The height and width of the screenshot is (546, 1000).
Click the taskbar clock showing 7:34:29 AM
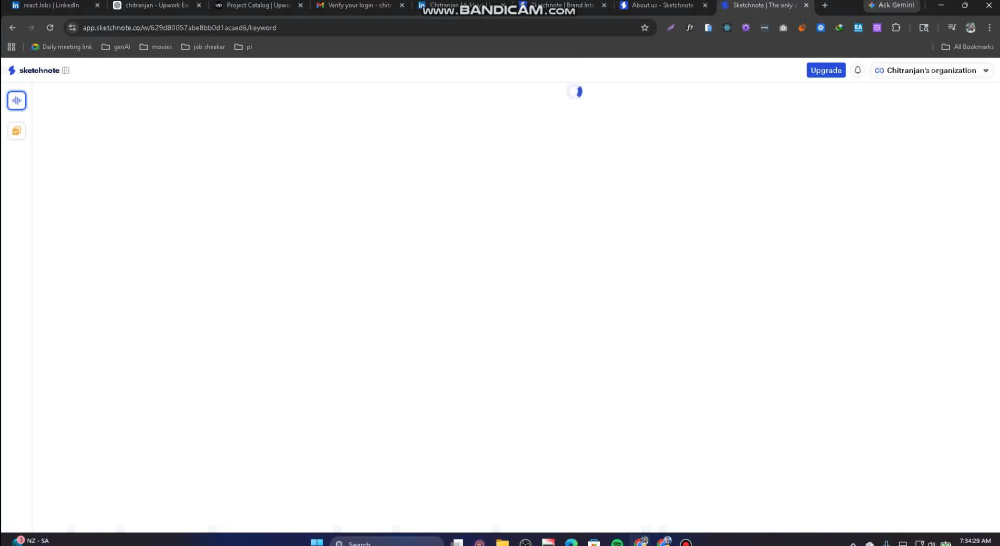[975, 541]
